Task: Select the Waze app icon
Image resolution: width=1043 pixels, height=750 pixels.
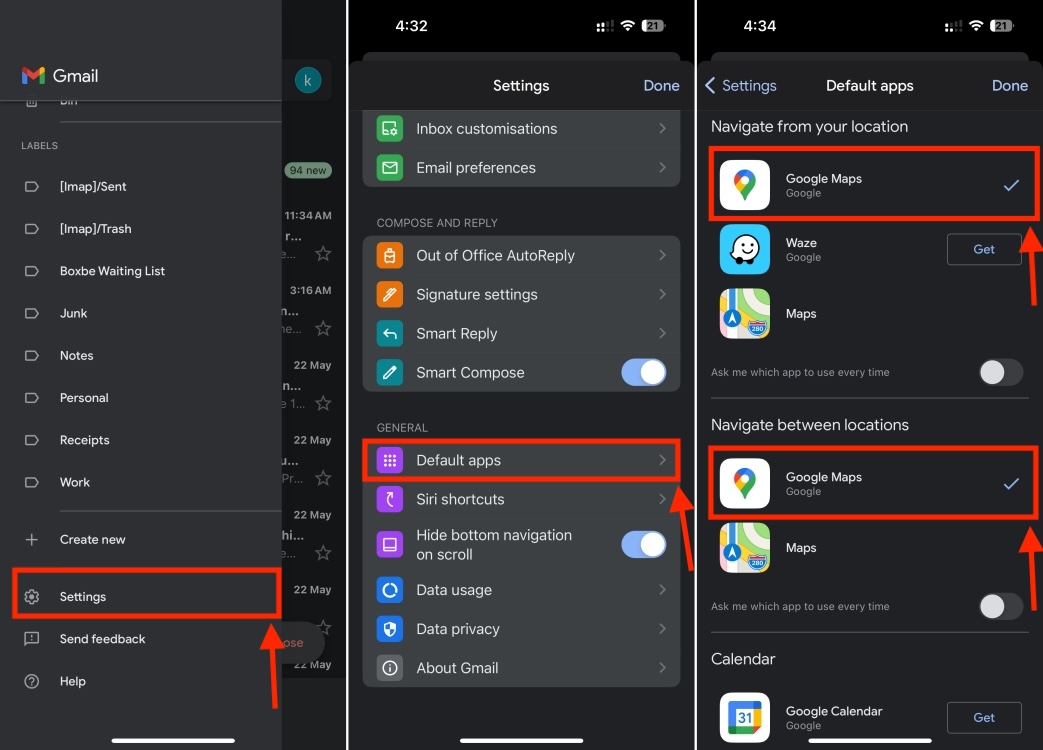Action: coord(744,249)
